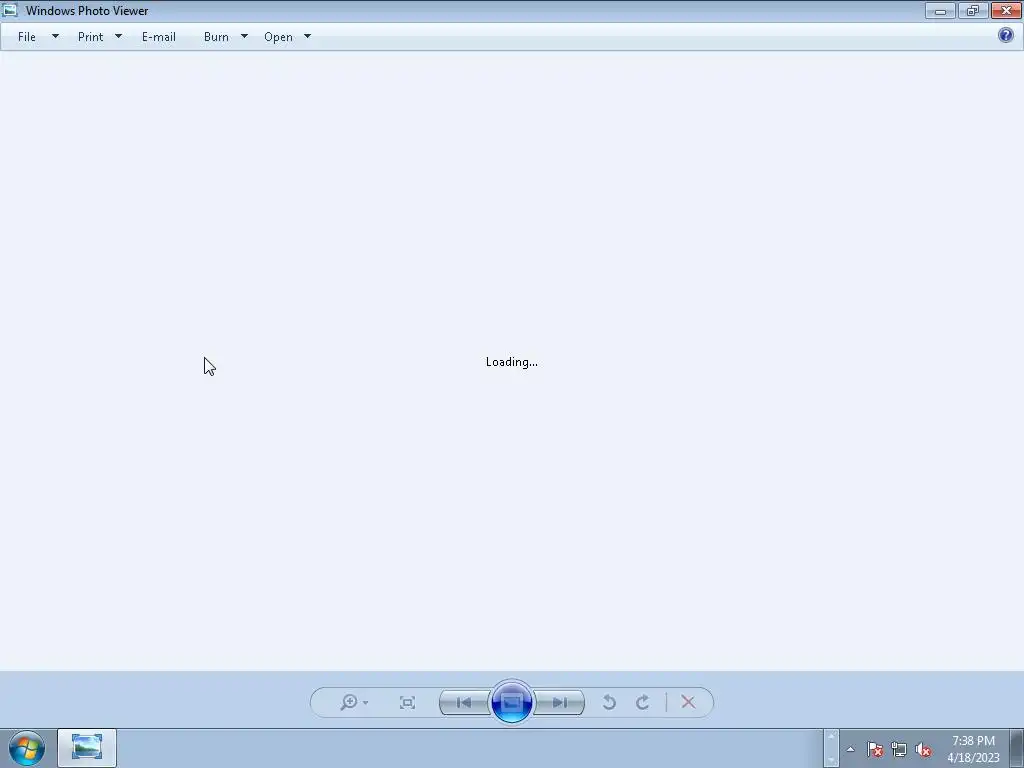The width and height of the screenshot is (1024, 768).
Task: Open the Open menu
Action: tap(278, 37)
